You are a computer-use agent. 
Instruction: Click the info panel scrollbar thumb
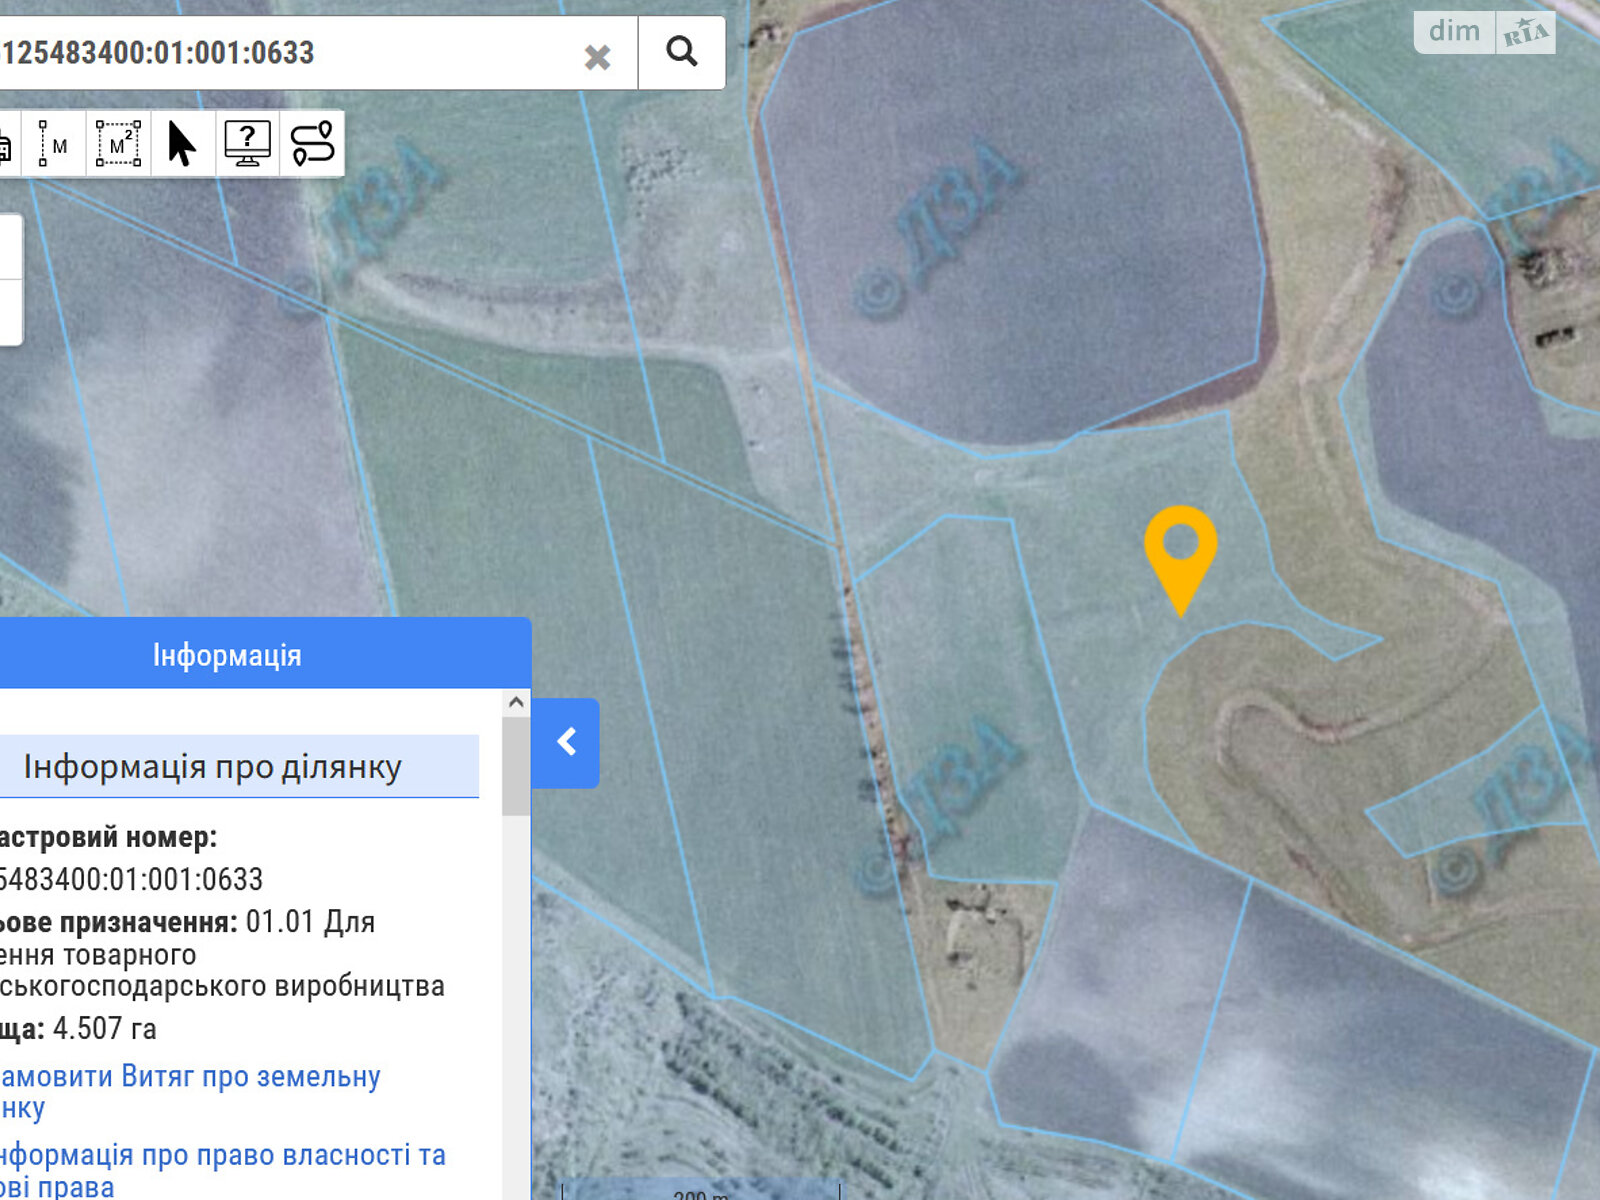coord(516,765)
